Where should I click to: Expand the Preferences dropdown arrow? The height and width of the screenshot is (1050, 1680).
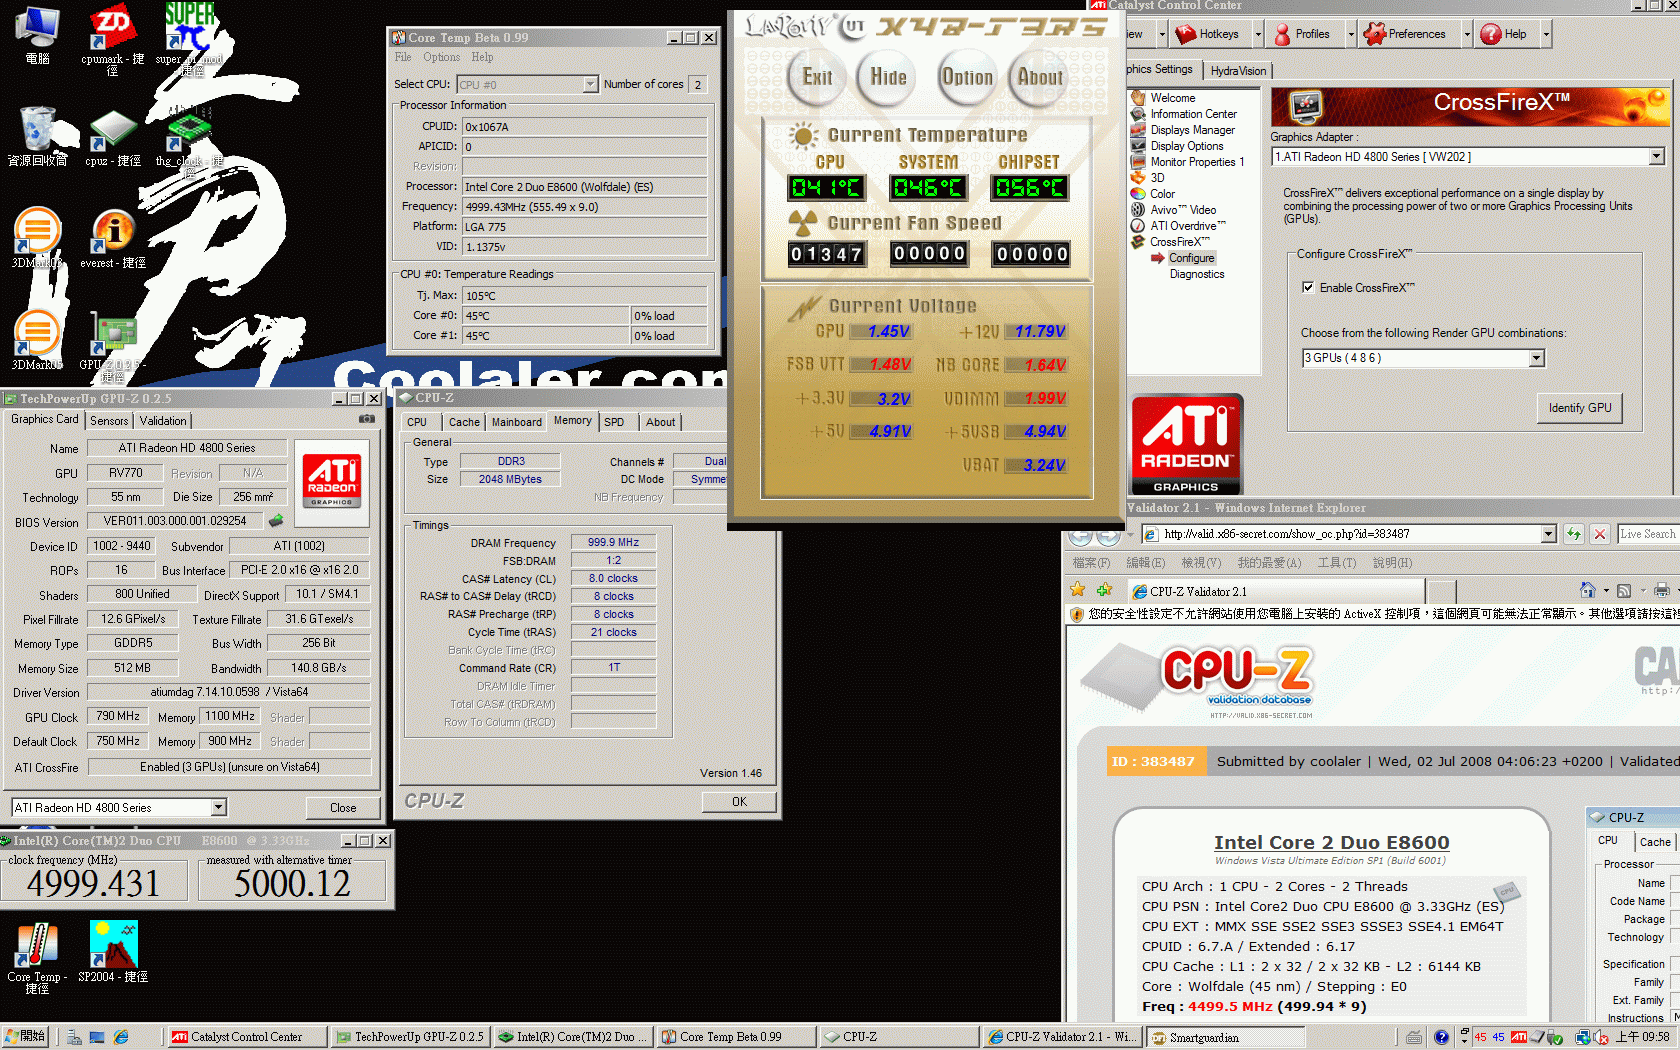pyautogui.click(x=1467, y=34)
